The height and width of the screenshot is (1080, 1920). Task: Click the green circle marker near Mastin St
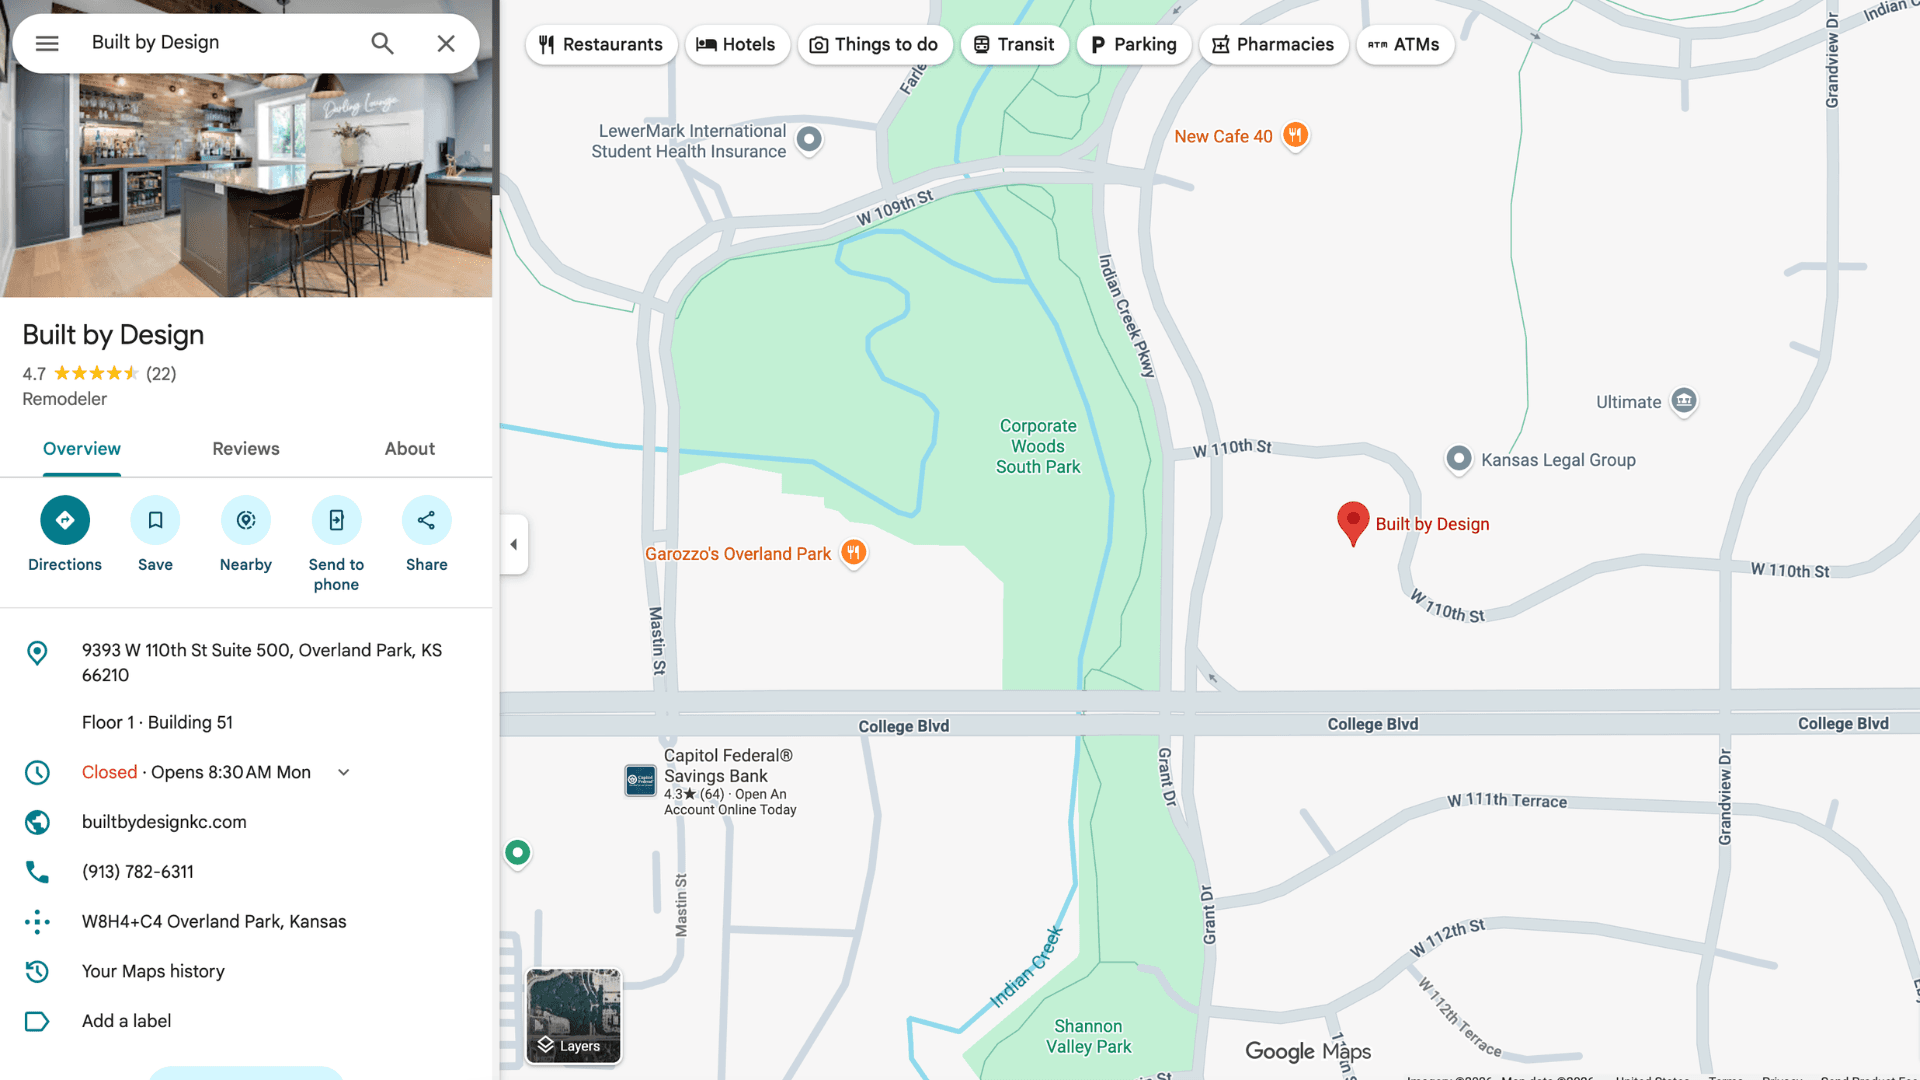coord(517,852)
